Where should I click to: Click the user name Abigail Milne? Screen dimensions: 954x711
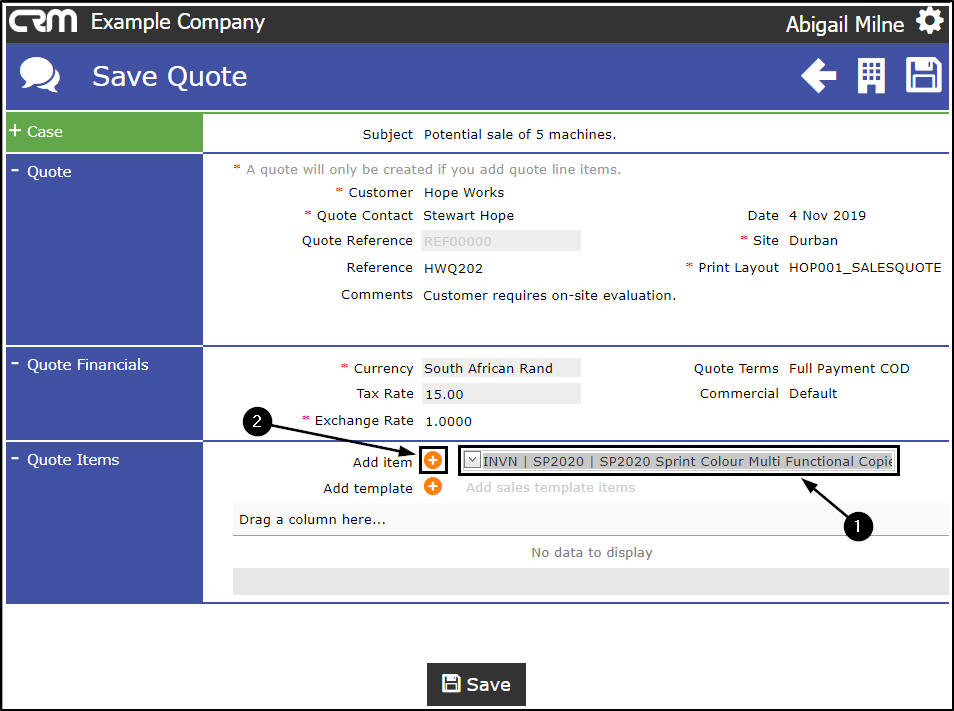point(845,24)
